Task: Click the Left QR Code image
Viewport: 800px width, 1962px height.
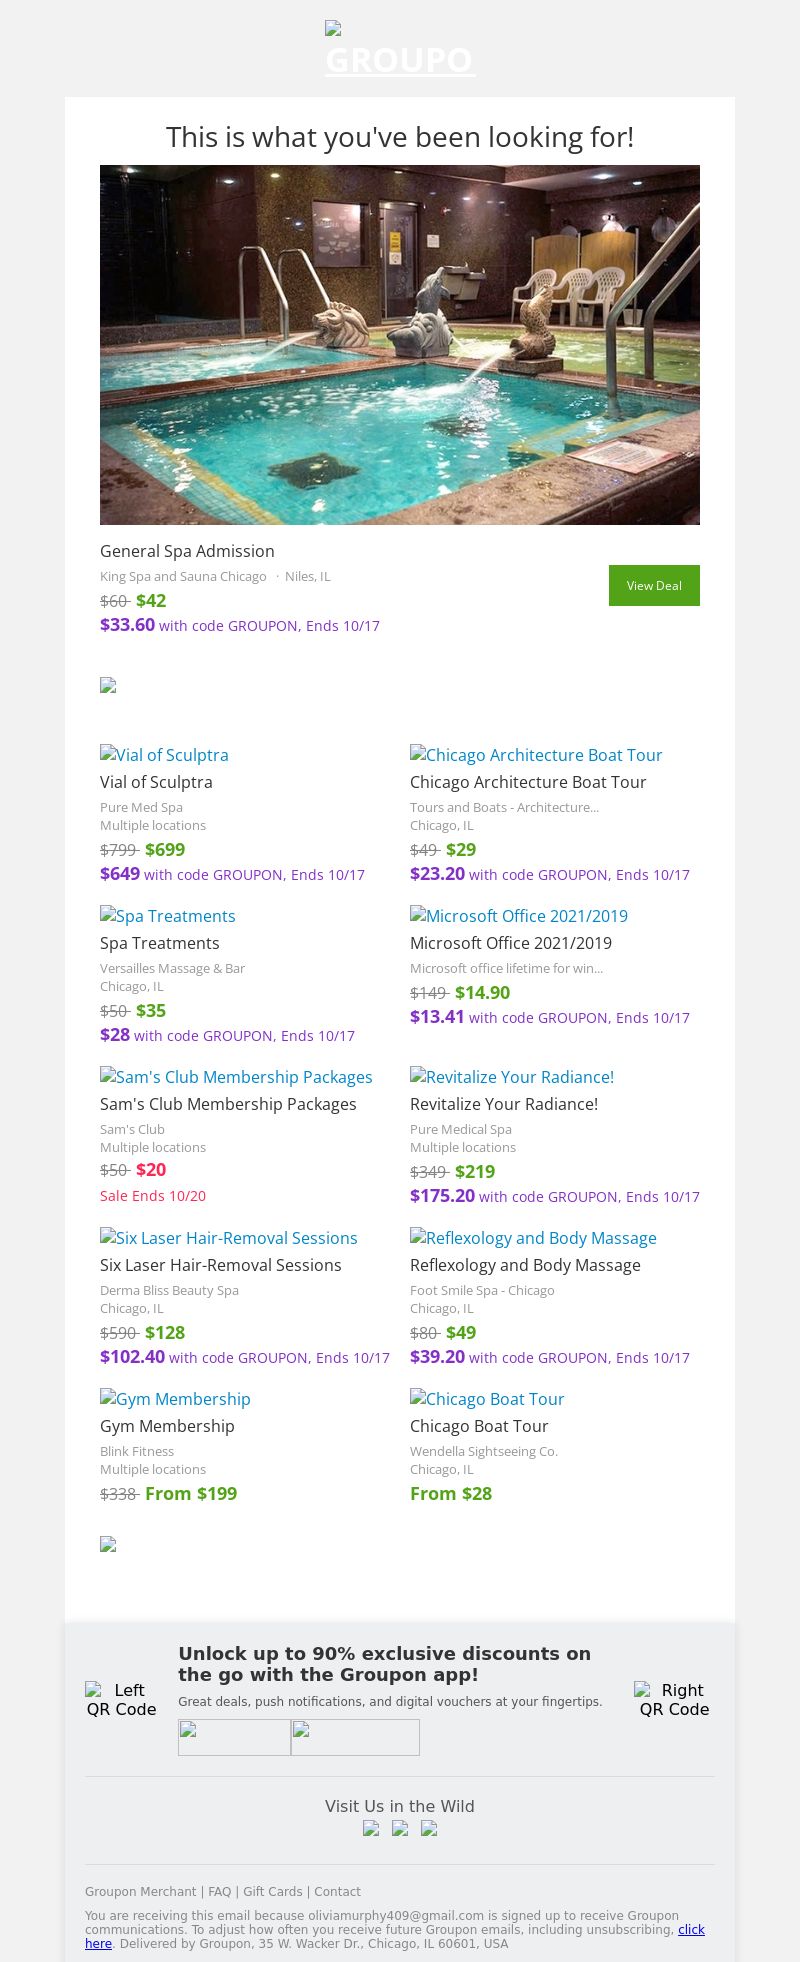Action: [x=121, y=1700]
